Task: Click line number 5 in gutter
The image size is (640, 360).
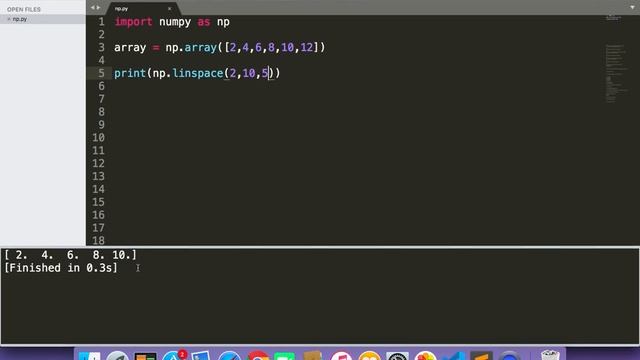Action: 101,73
